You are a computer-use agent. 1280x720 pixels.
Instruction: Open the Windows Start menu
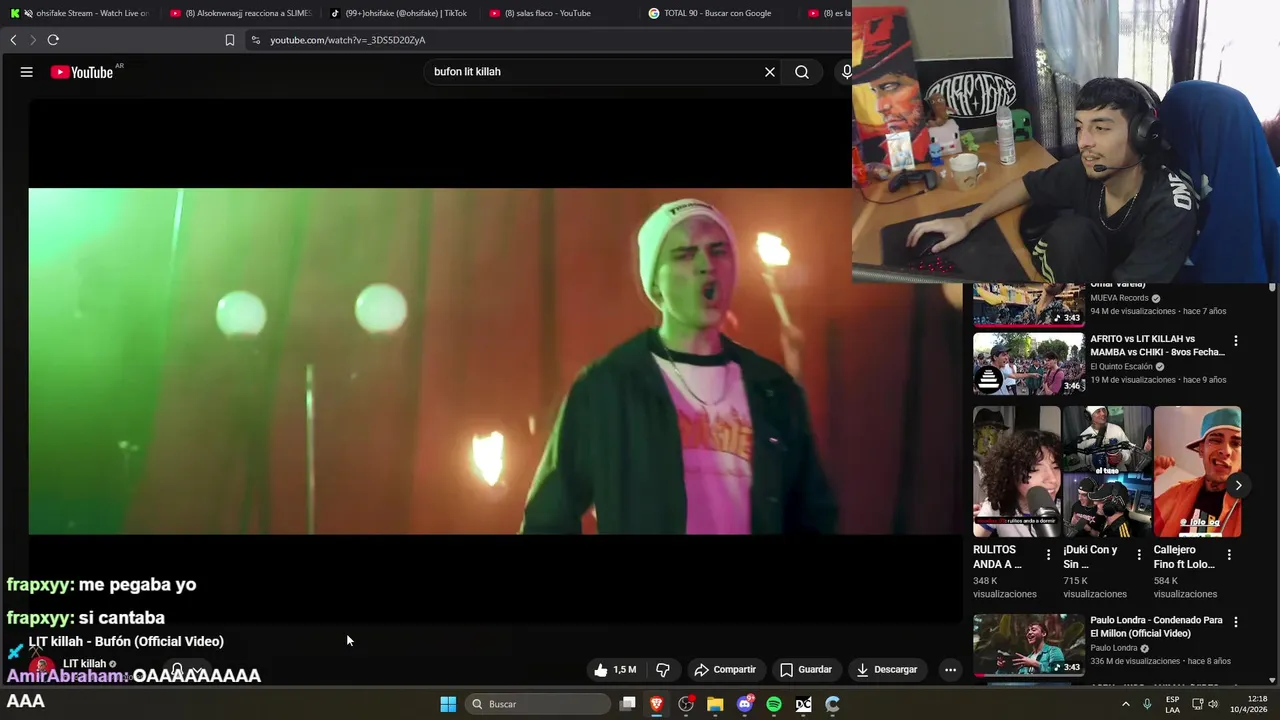448,704
